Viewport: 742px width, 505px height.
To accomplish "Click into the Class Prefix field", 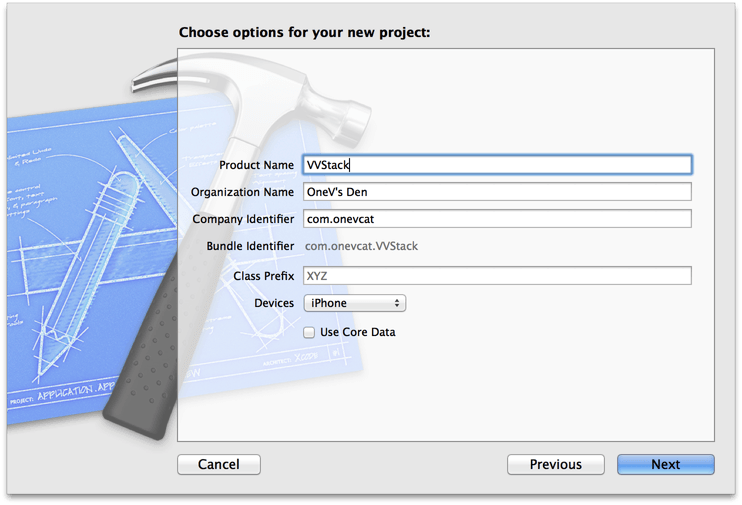I will 497,276.
